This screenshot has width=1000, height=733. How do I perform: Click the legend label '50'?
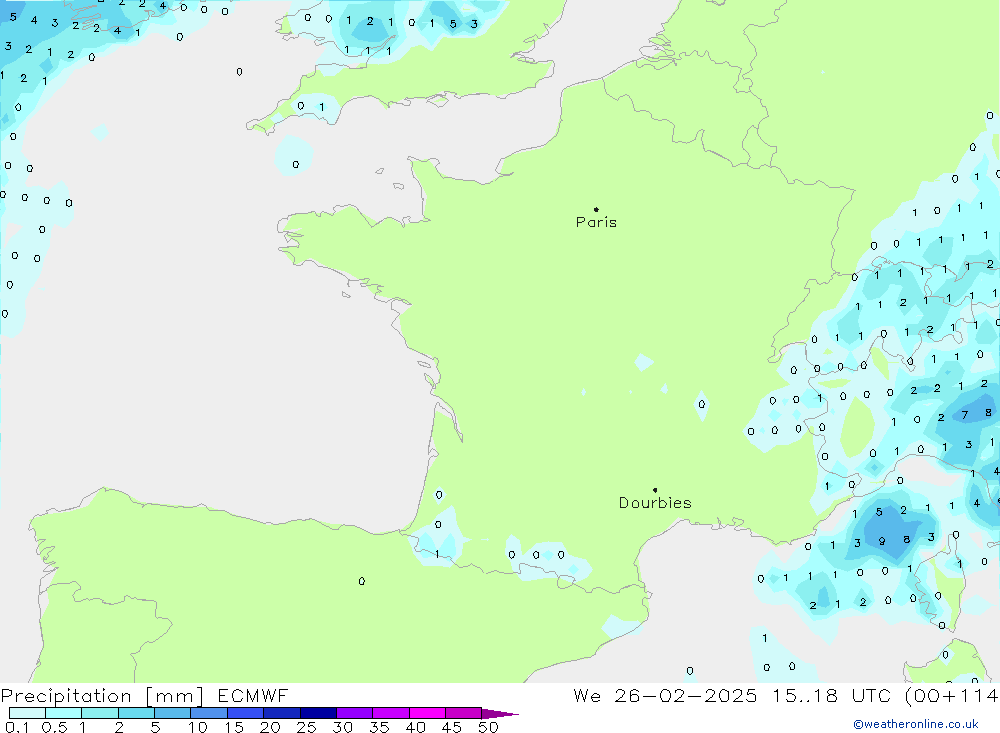point(488,727)
